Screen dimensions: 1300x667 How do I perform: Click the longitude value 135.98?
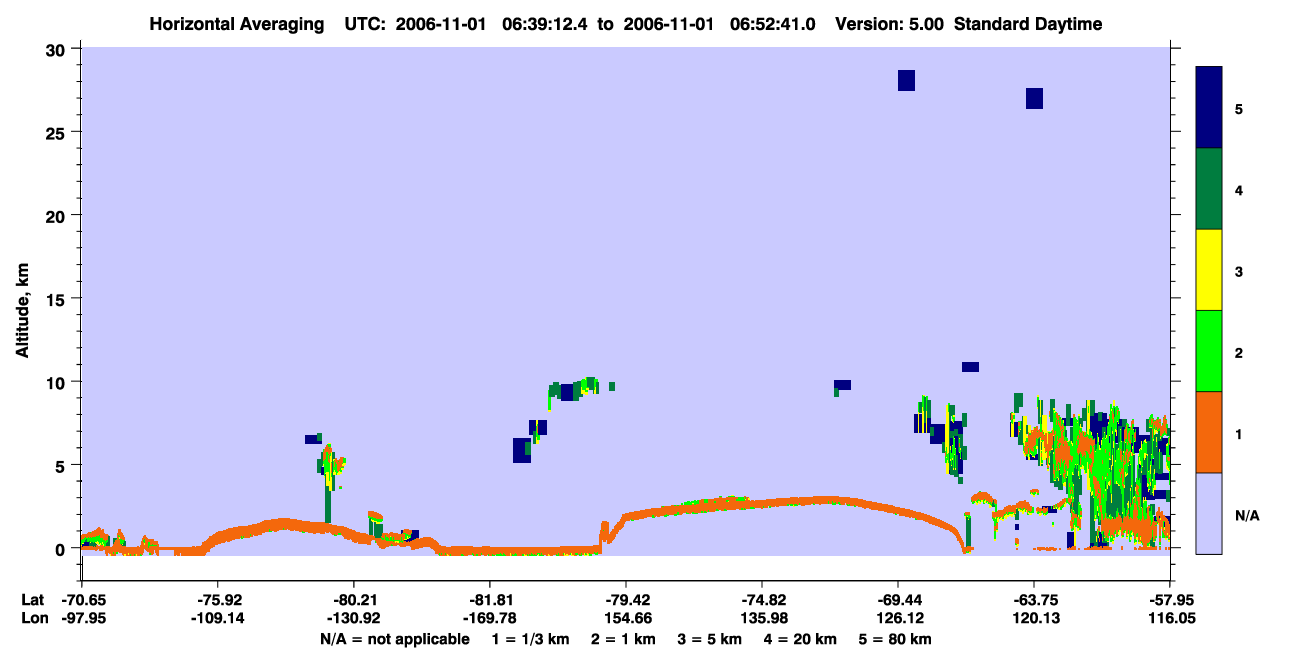[x=762, y=618]
